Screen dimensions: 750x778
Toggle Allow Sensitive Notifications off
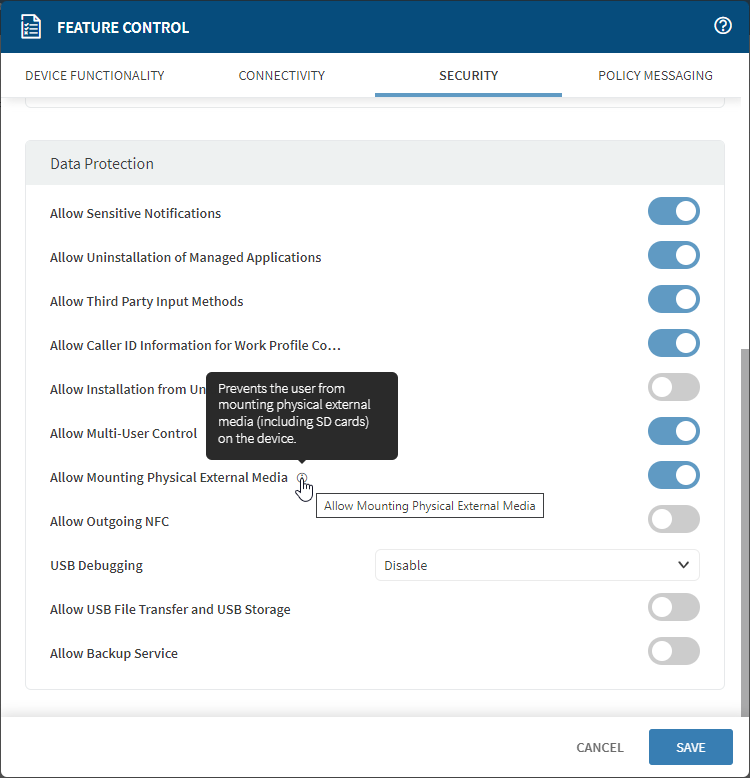pyautogui.click(x=674, y=211)
